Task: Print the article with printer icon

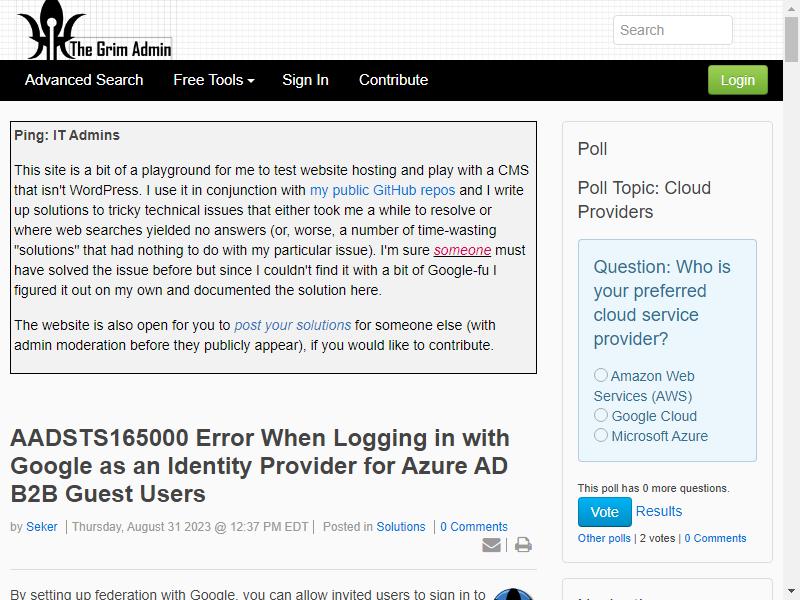Action: pos(523,545)
